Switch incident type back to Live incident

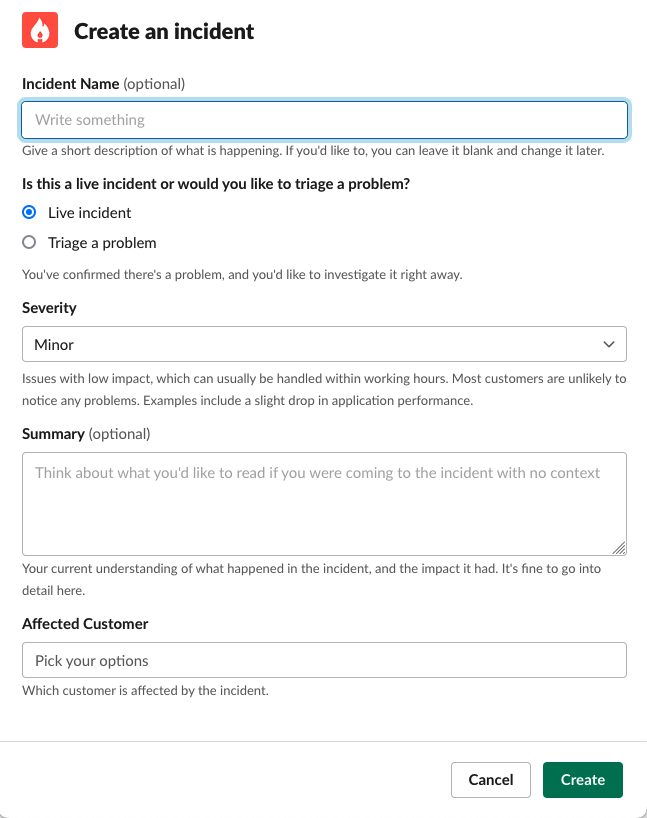pos(29,212)
